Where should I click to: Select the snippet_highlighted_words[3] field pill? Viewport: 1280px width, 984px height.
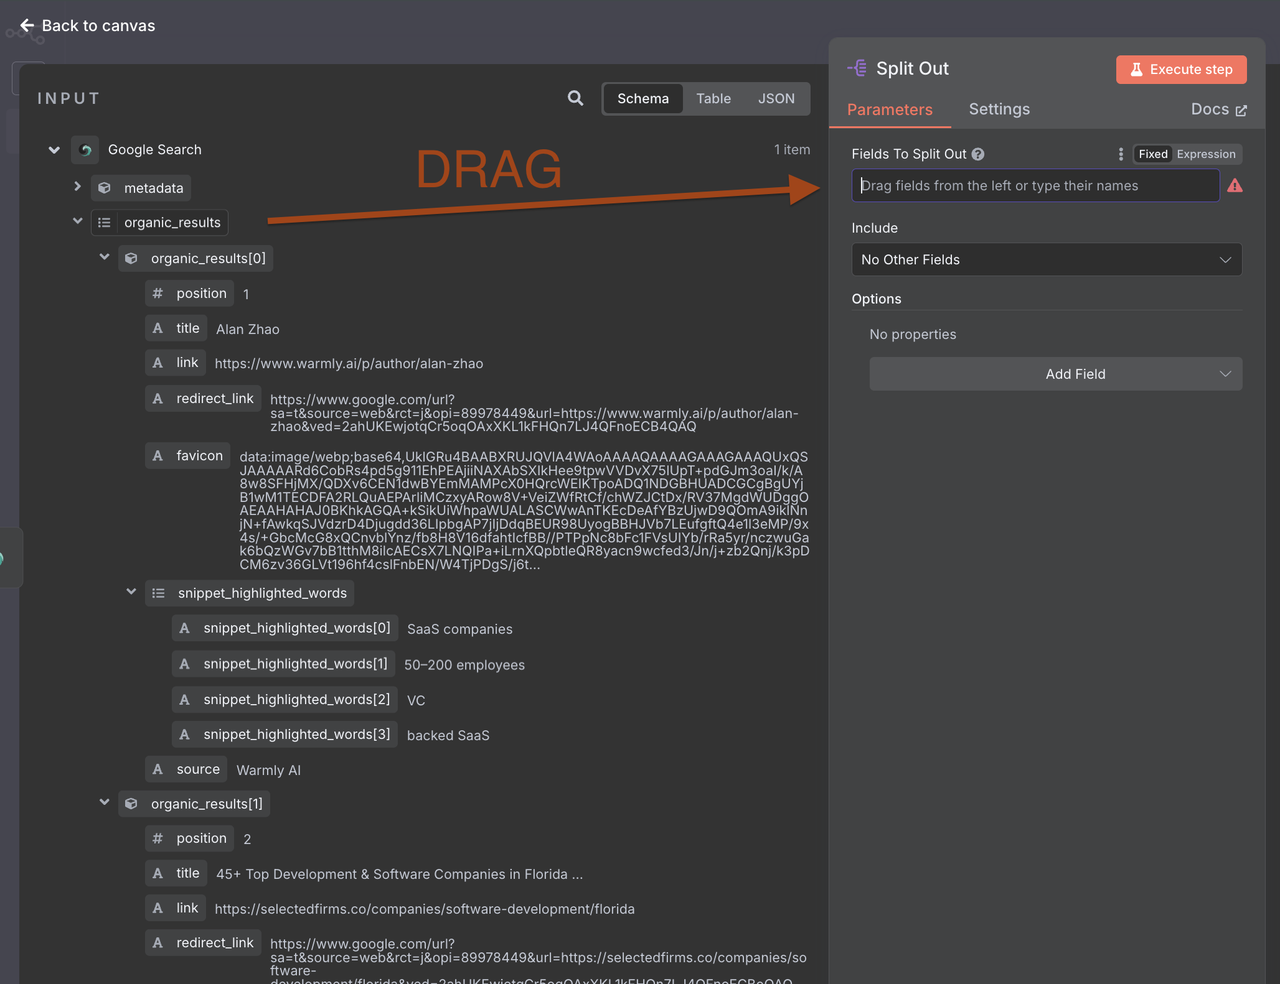click(285, 735)
